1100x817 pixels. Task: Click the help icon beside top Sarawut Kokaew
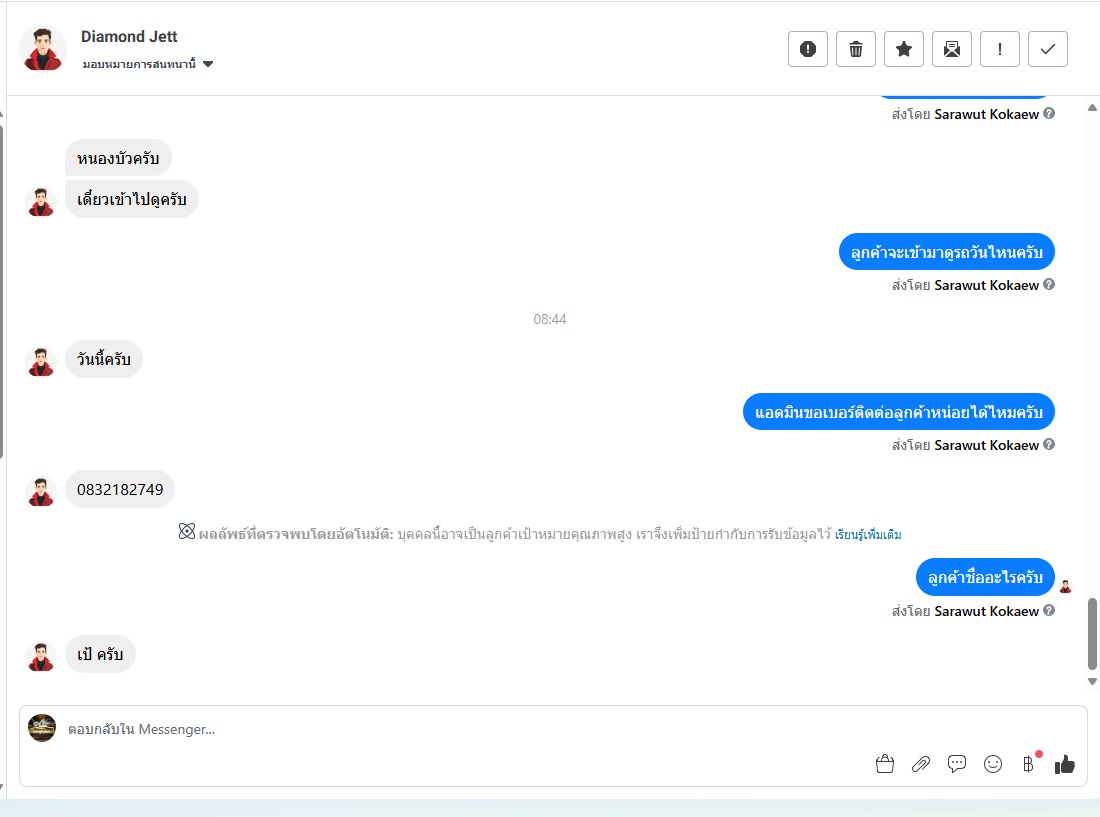1049,114
